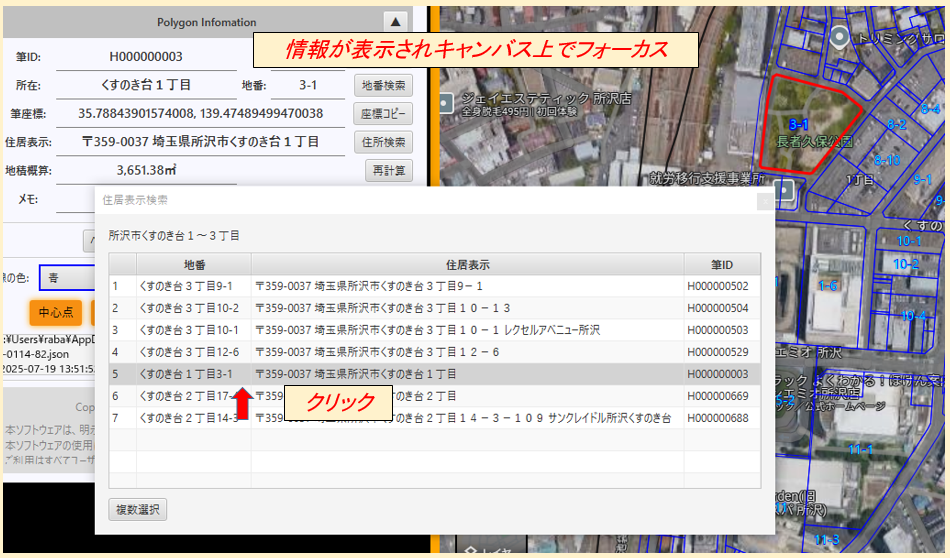Click the 8-10 parcel label on map
Screen dimensions: 950x558
tap(887, 161)
